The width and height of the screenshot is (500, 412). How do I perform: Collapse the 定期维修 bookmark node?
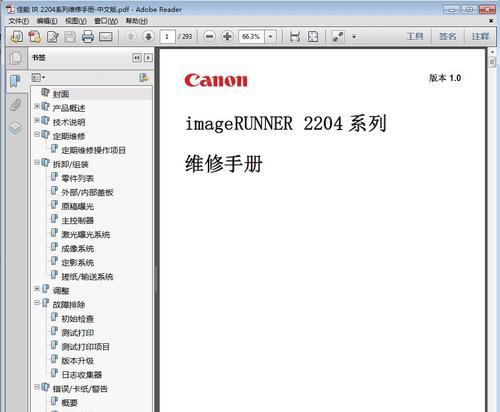37,134
